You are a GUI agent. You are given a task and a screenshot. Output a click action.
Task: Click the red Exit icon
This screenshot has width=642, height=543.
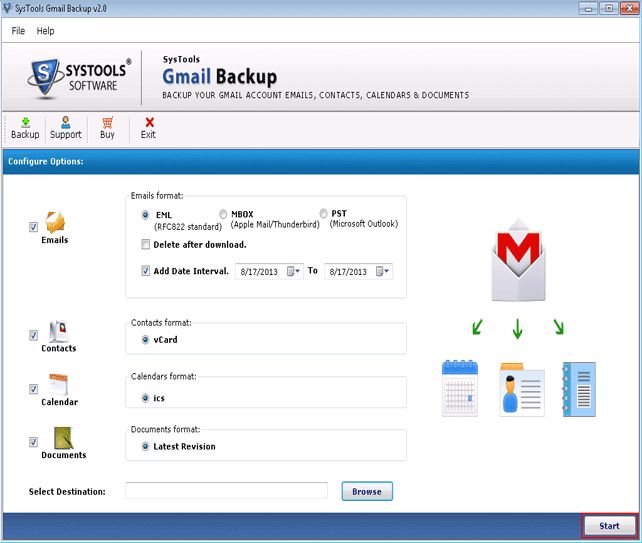(149, 122)
